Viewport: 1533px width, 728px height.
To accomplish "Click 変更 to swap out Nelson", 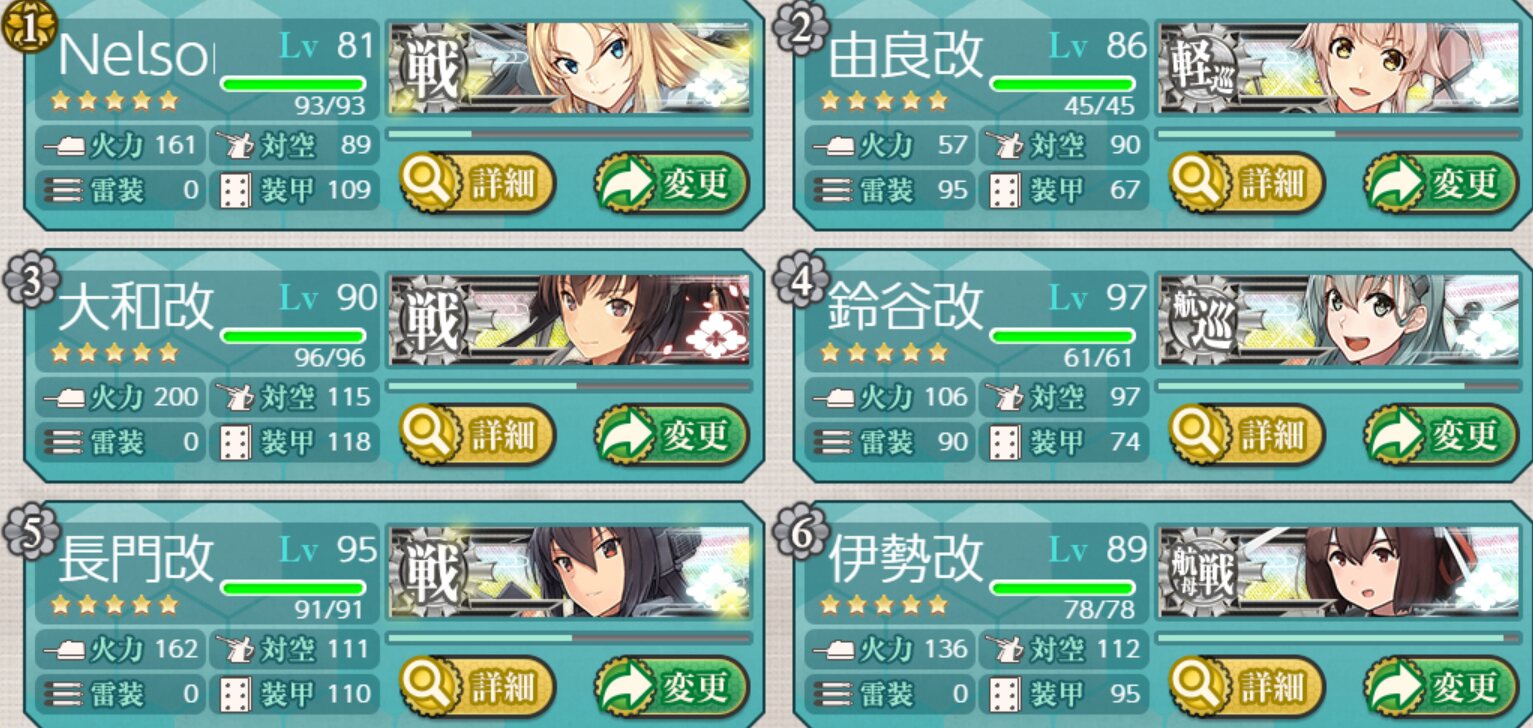I will click(672, 183).
